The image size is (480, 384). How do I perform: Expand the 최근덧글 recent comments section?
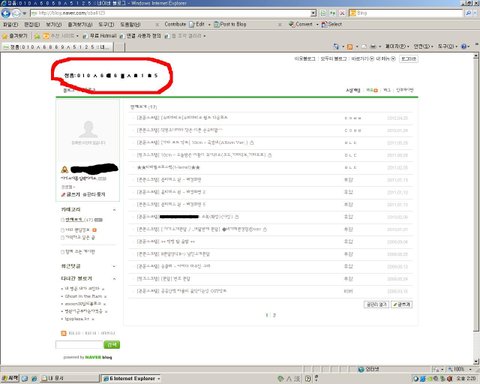[x=114, y=266]
